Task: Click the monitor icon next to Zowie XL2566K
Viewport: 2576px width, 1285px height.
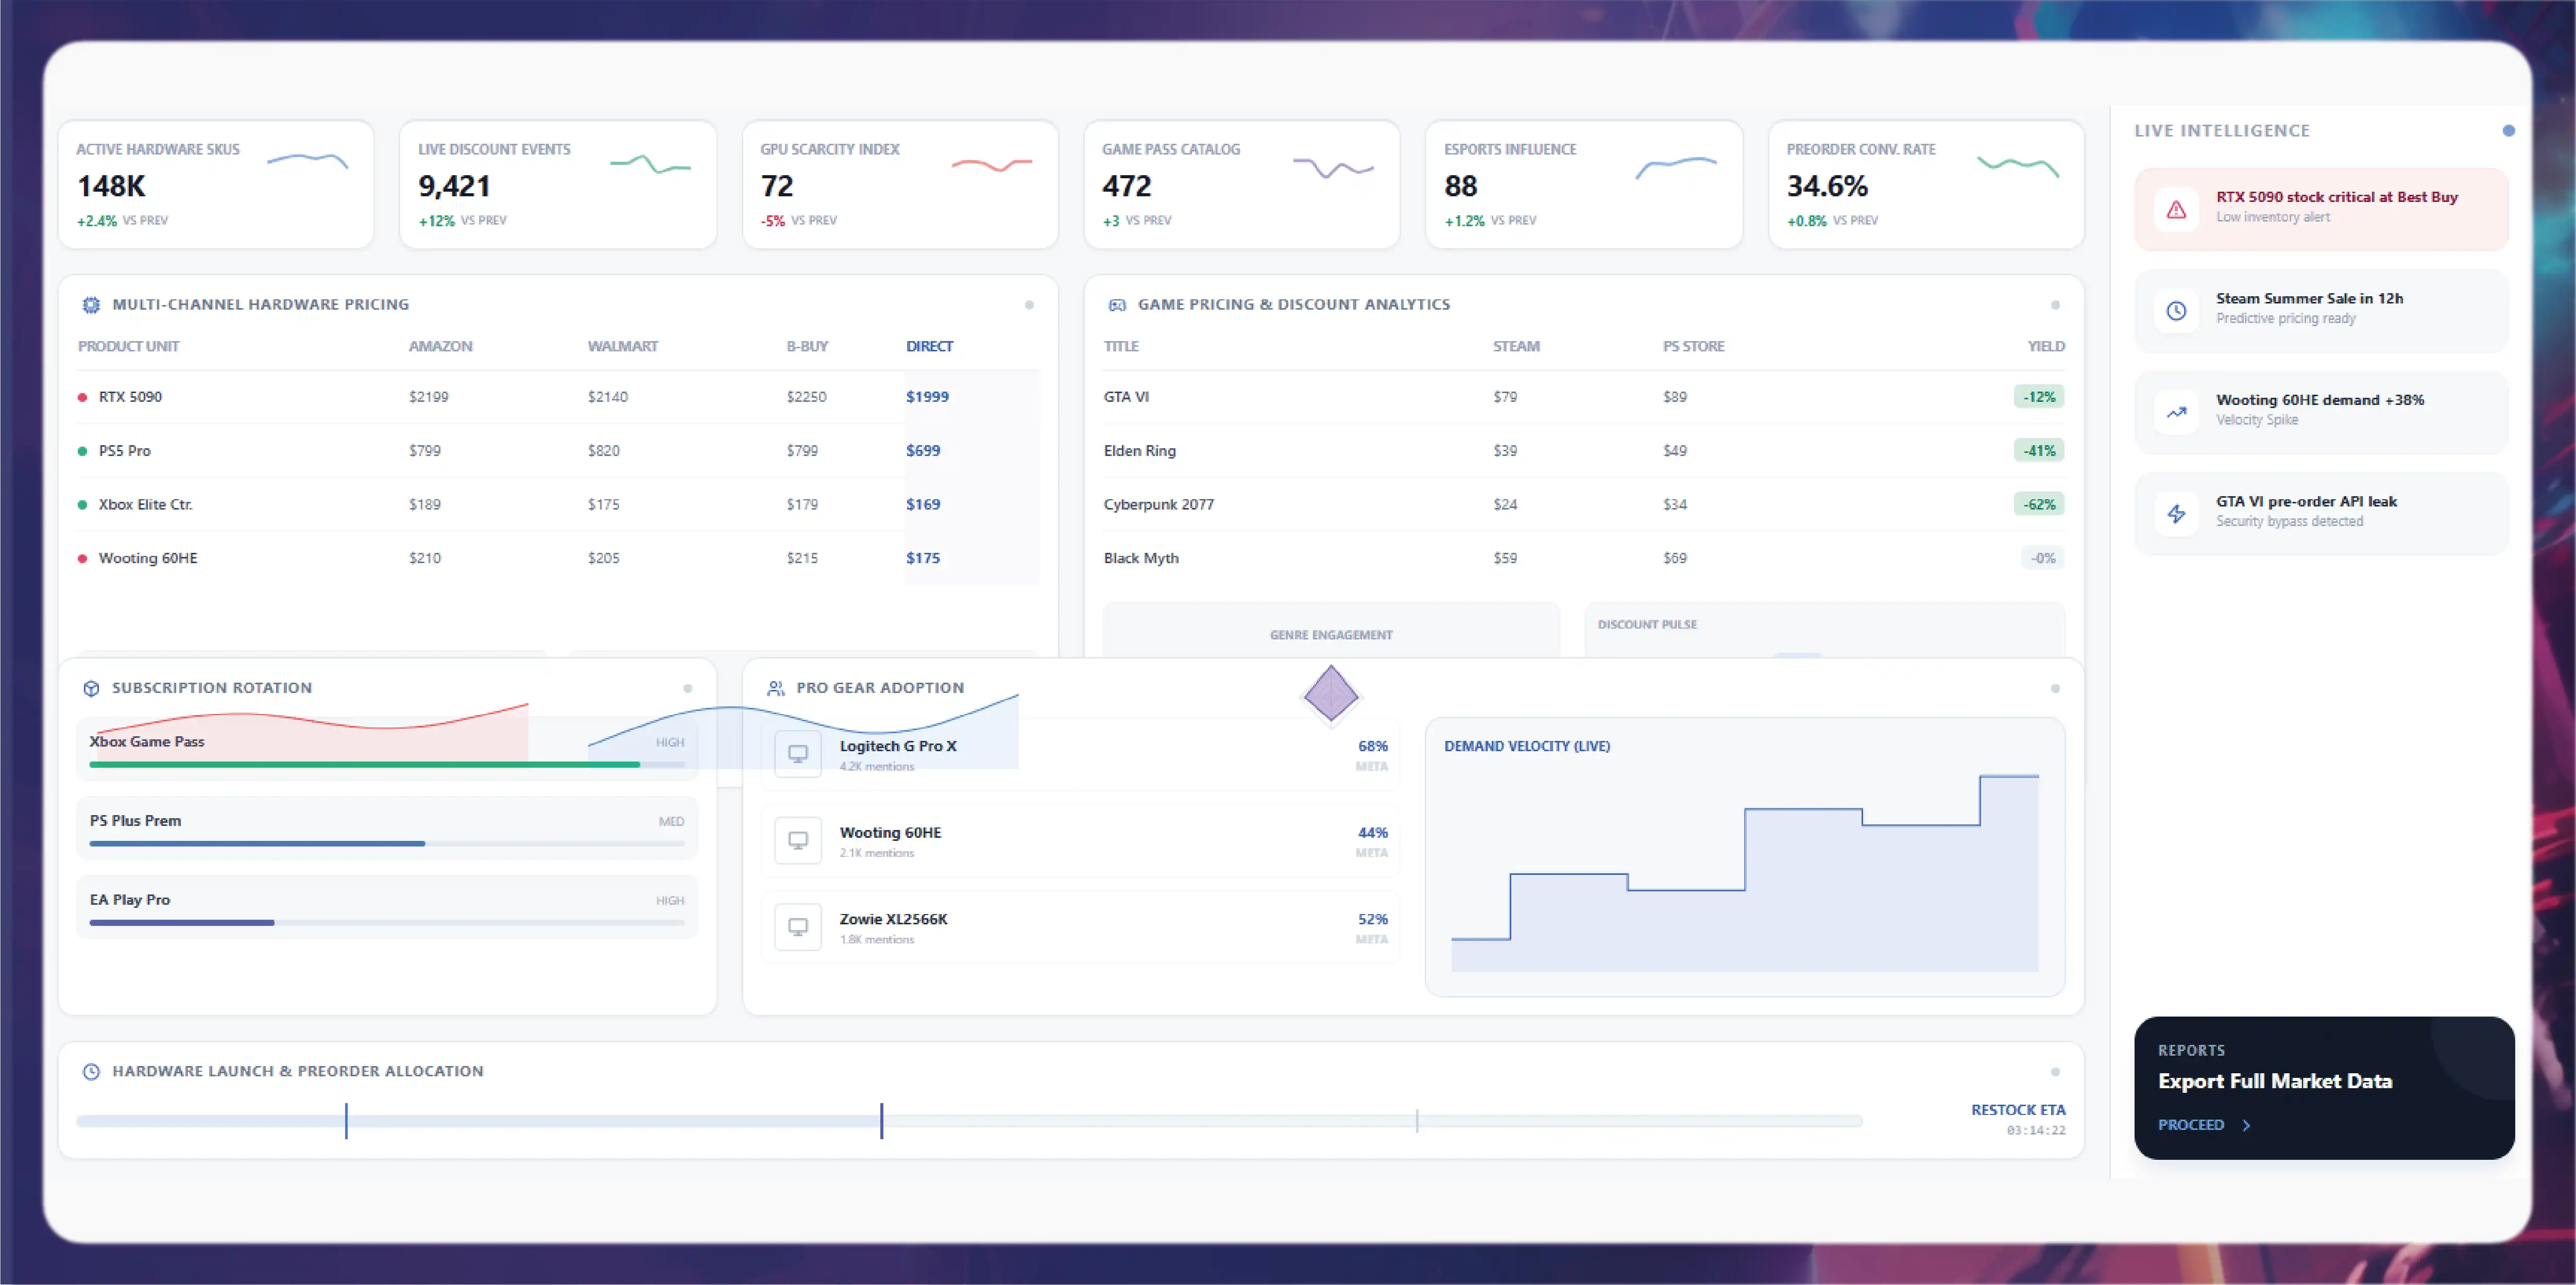Action: [798, 927]
